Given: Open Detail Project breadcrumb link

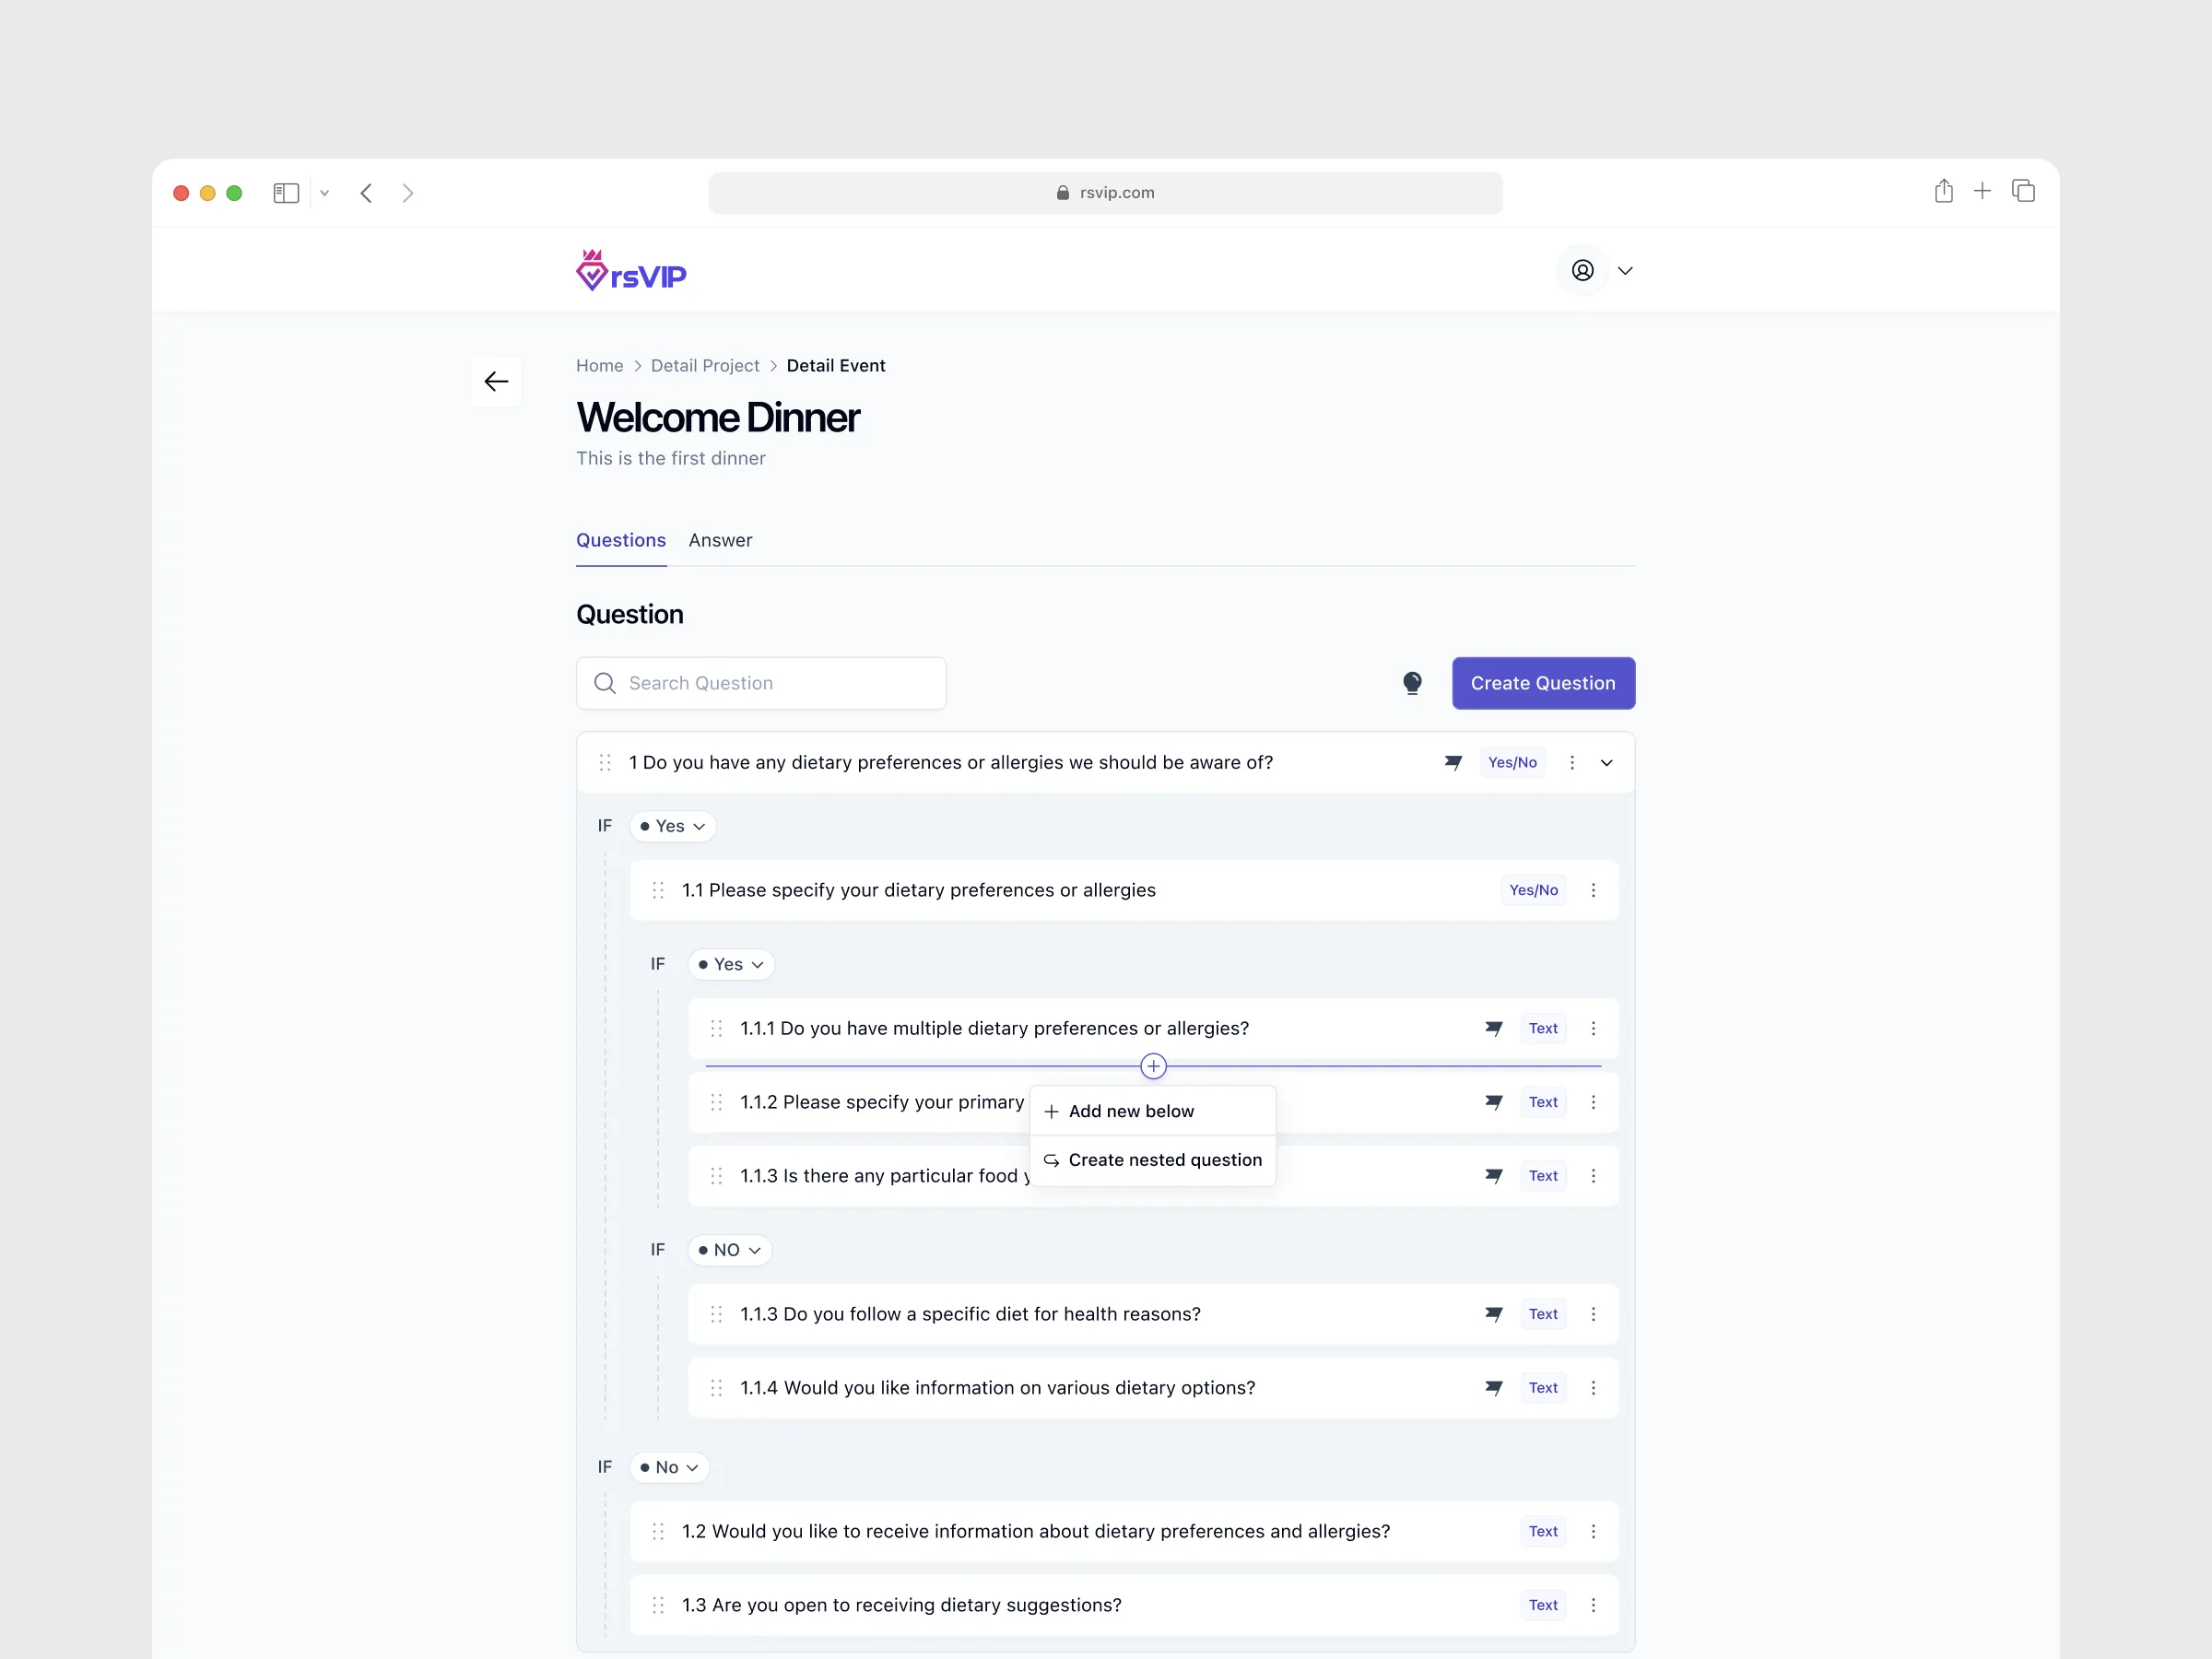Looking at the screenshot, I should point(705,365).
